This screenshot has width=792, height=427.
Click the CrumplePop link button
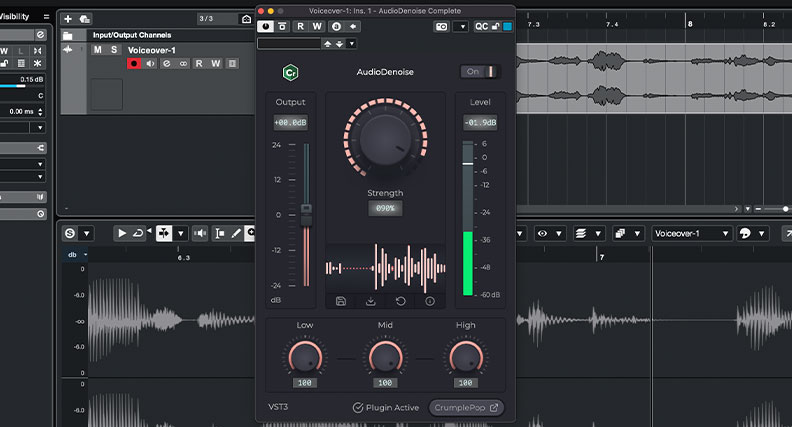coord(467,407)
